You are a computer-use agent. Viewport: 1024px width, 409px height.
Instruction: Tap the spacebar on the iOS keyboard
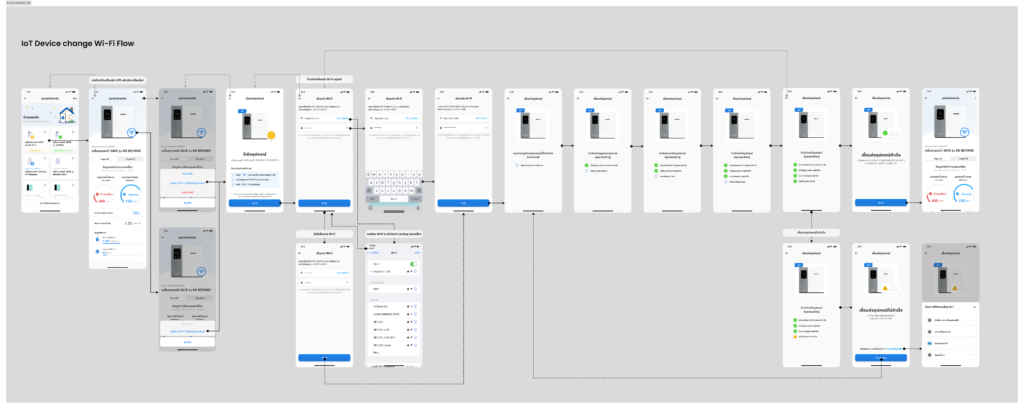tap(395, 200)
